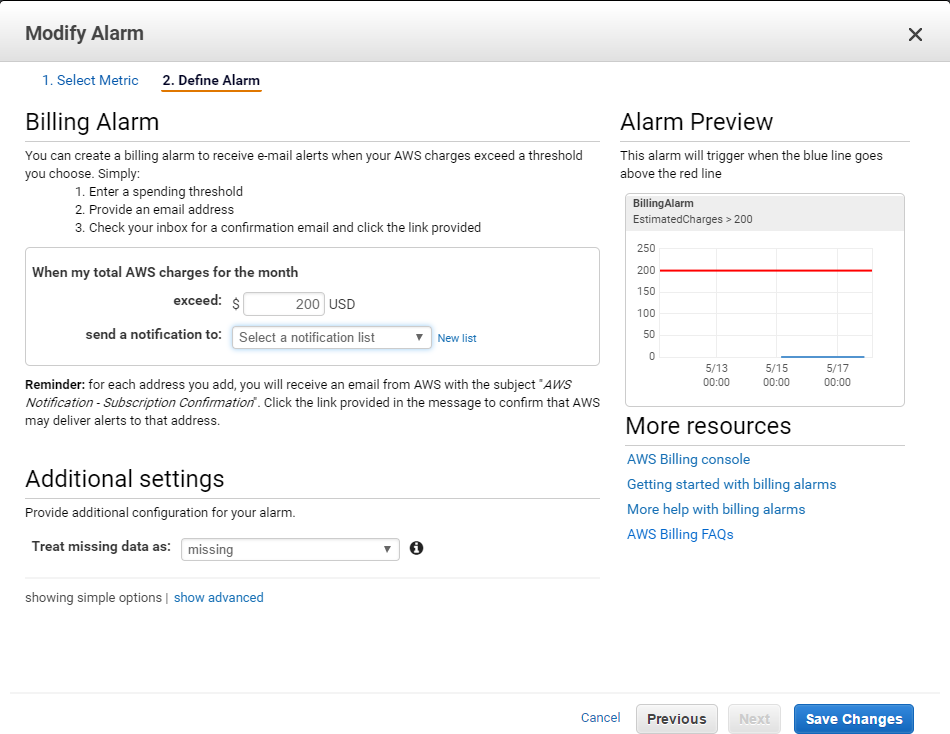Click the BillingAlarm preview header

765,212
